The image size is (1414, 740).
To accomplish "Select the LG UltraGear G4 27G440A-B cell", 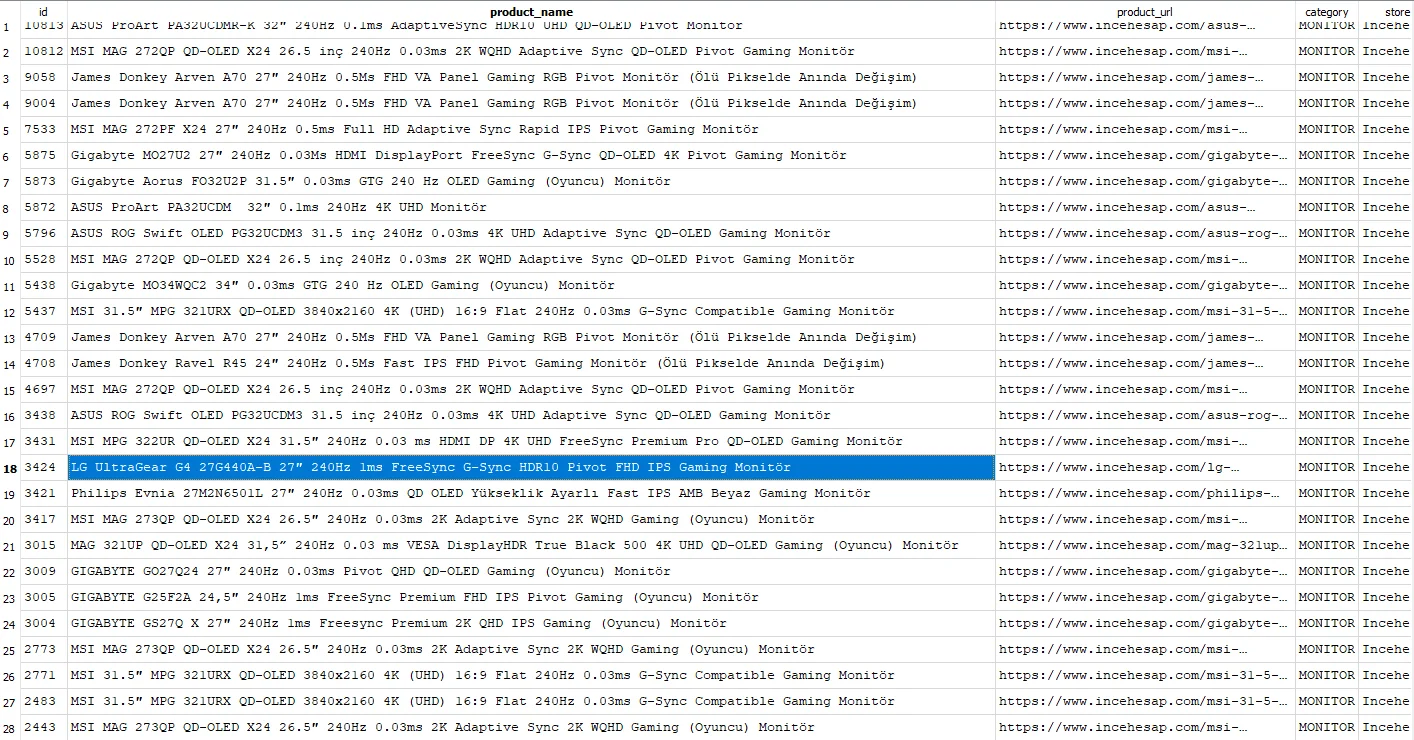I will (531, 467).
